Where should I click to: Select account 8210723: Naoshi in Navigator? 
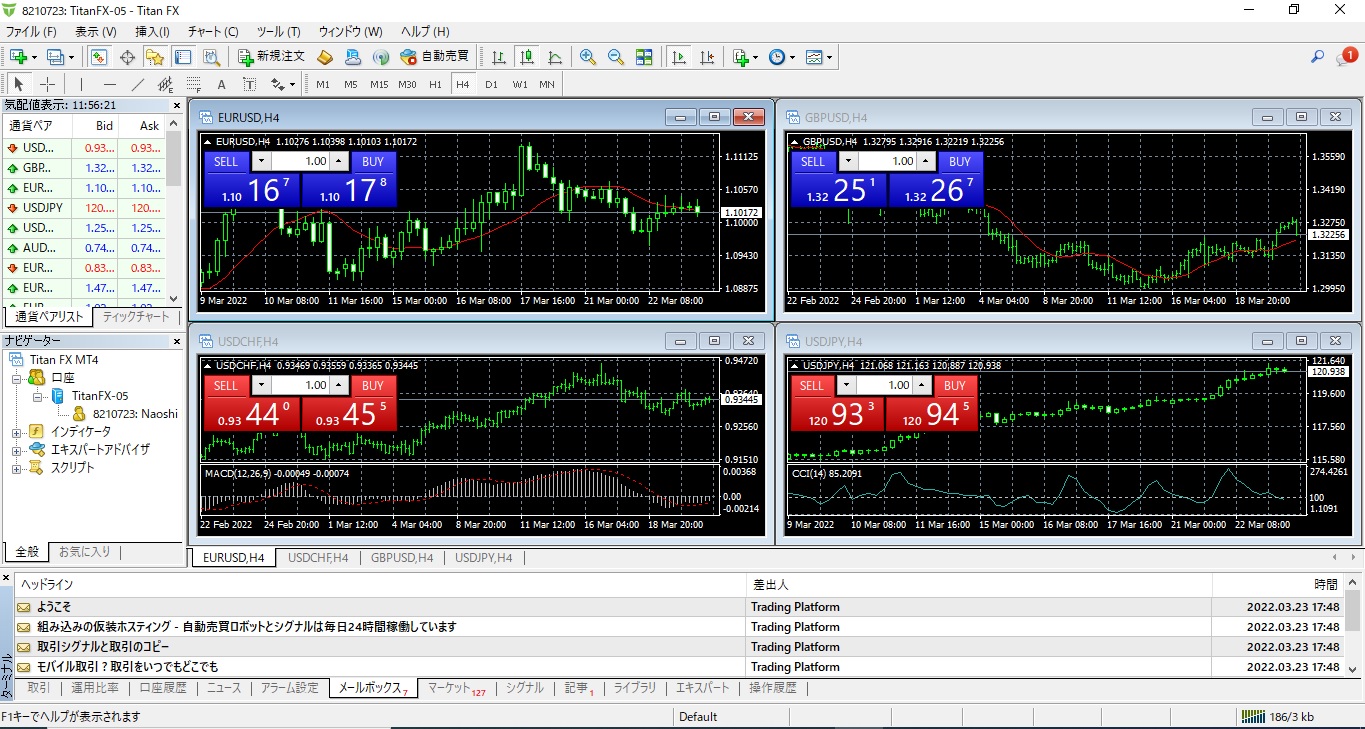point(135,413)
